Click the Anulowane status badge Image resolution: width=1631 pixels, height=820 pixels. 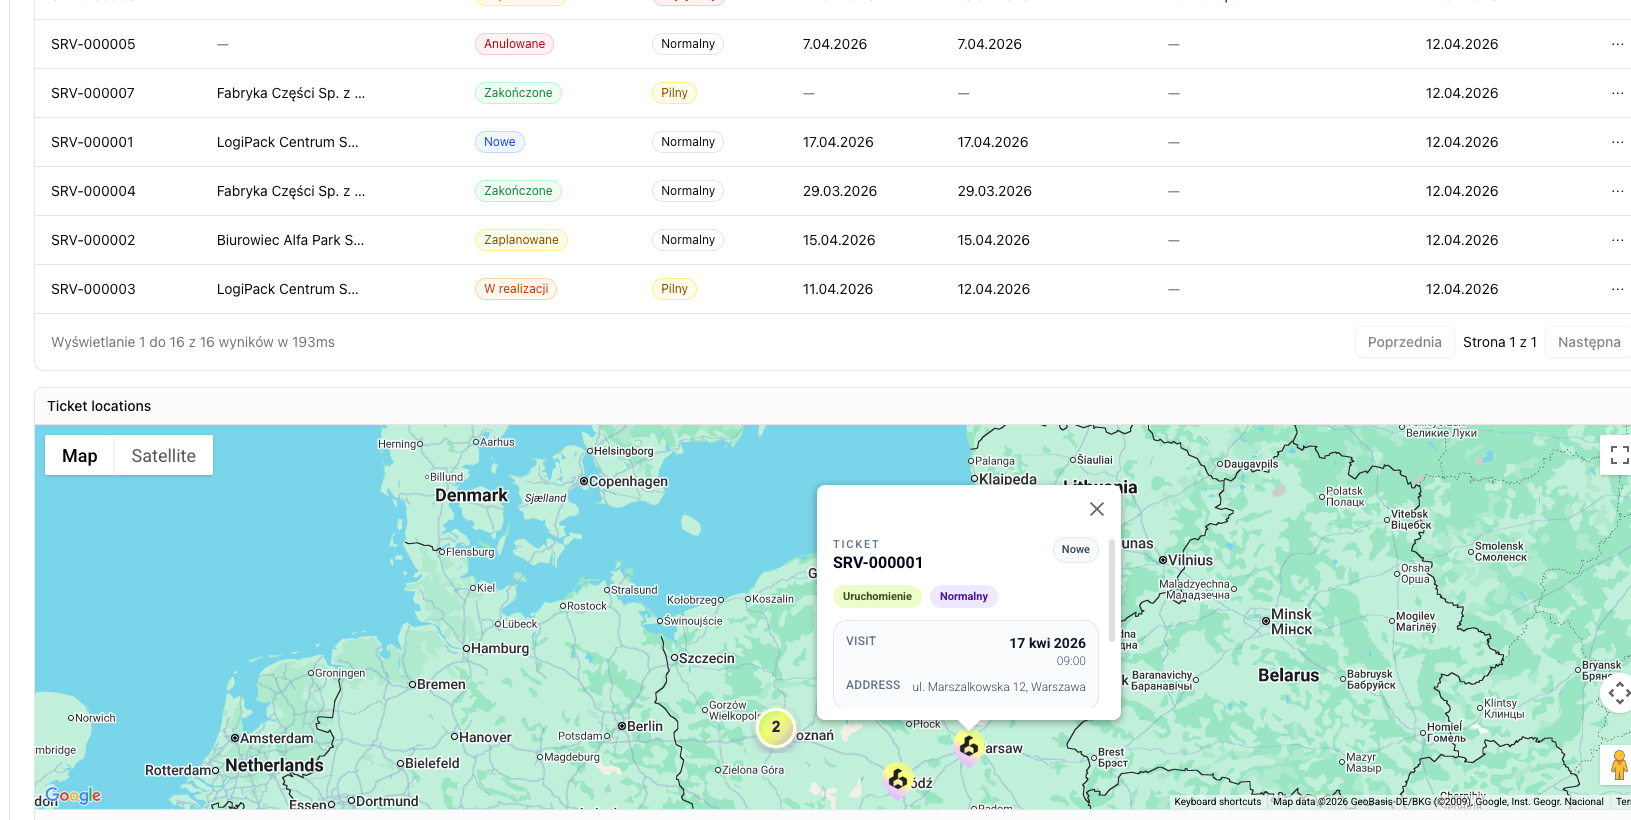pos(514,44)
